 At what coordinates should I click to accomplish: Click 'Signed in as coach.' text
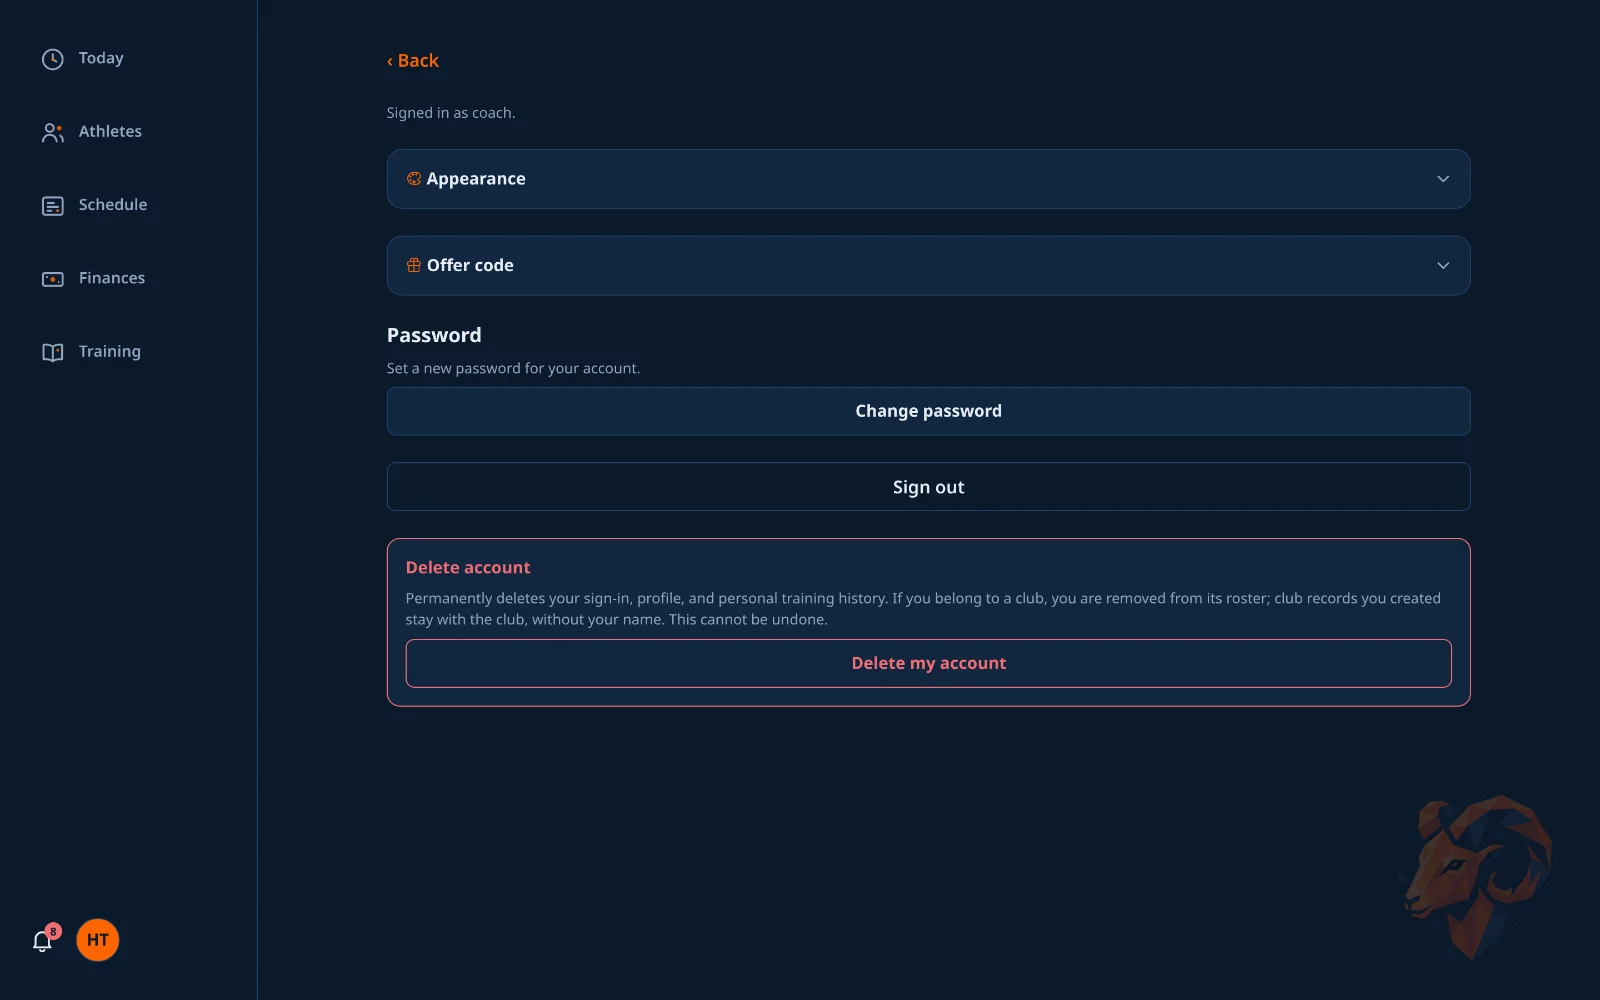pyautogui.click(x=451, y=113)
